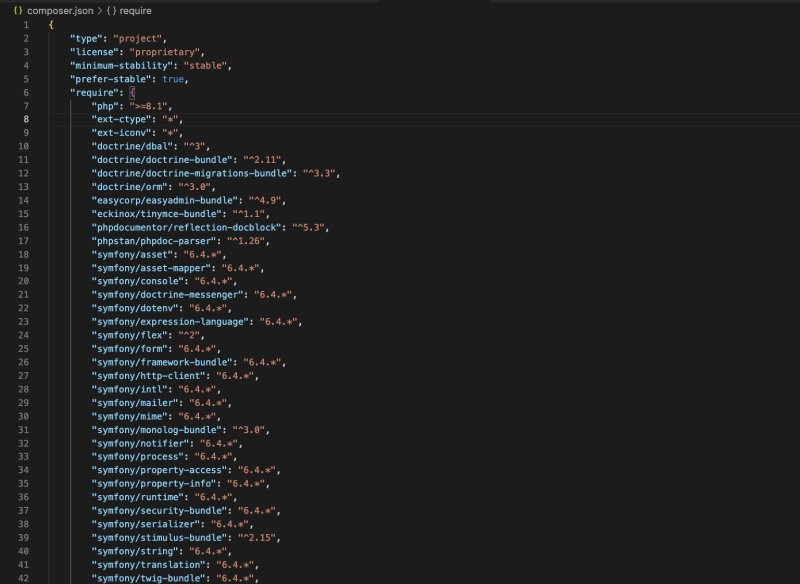Click the "^3.0" monolog-bundle version
The image size is (800, 584).
pyautogui.click(x=248, y=430)
